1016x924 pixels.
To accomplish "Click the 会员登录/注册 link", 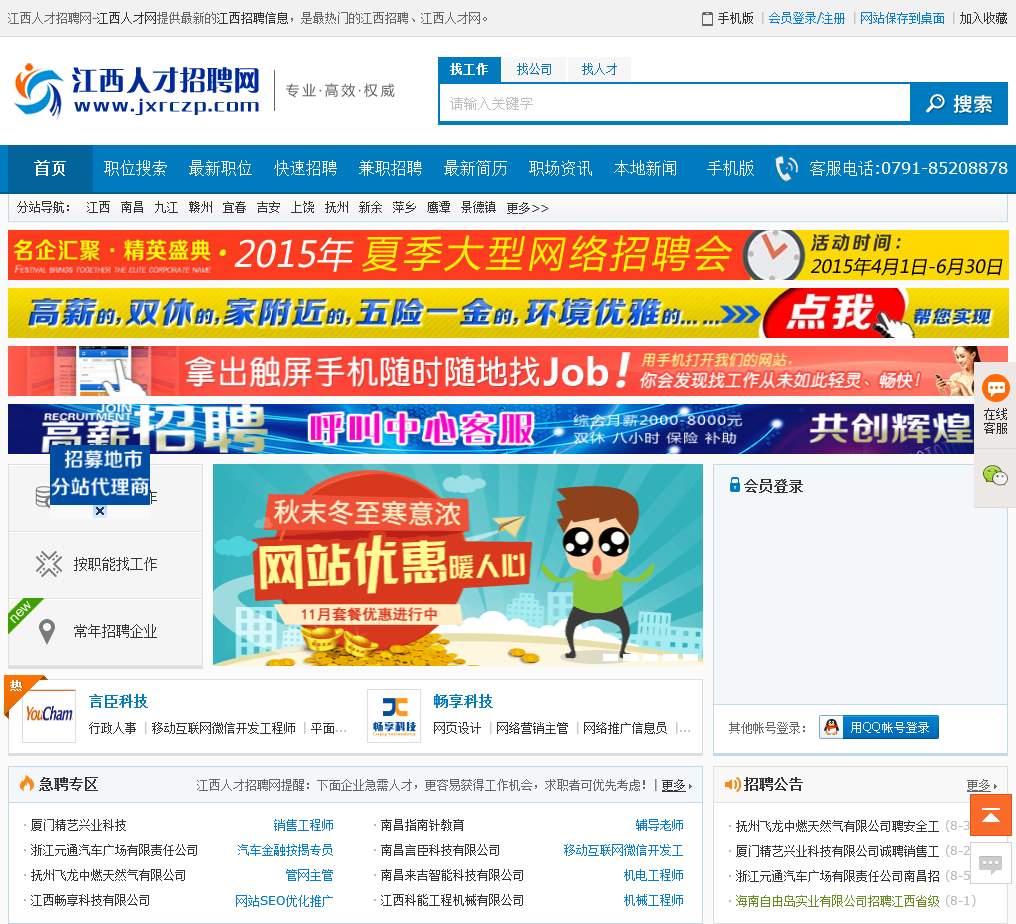I will coord(807,18).
